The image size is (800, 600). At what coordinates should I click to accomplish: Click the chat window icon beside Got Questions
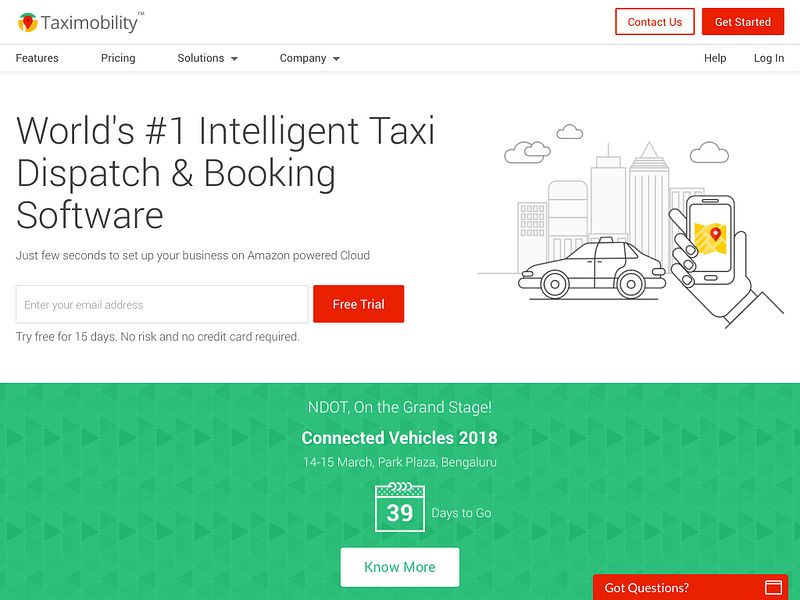tap(773, 587)
